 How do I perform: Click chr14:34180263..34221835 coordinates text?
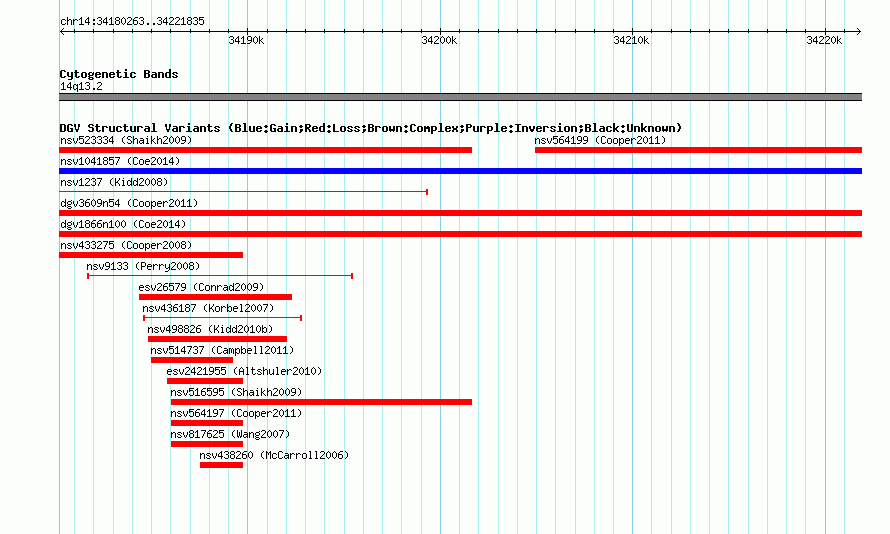pyautogui.click(x=132, y=21)
